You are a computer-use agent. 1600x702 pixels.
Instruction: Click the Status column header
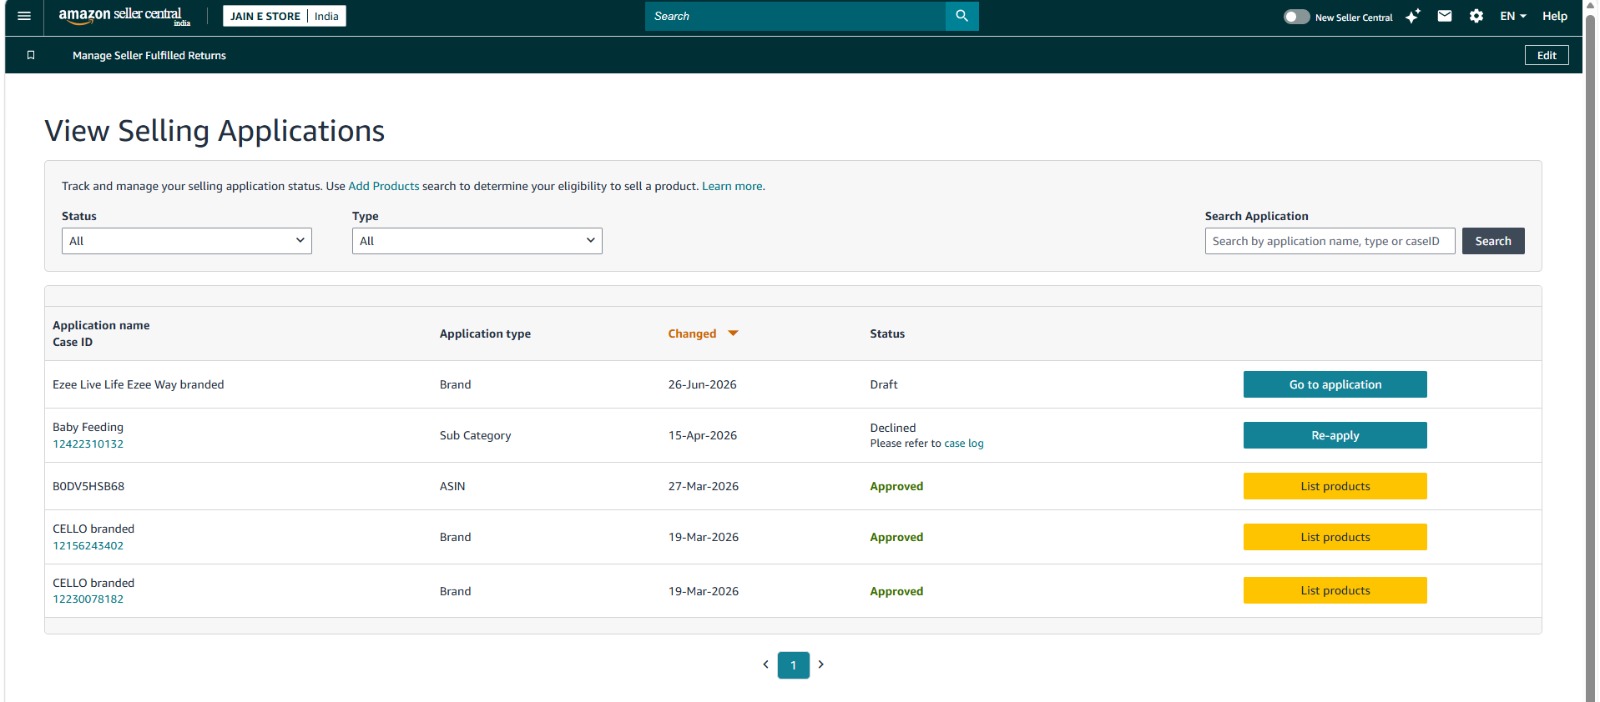pos(887,334)
